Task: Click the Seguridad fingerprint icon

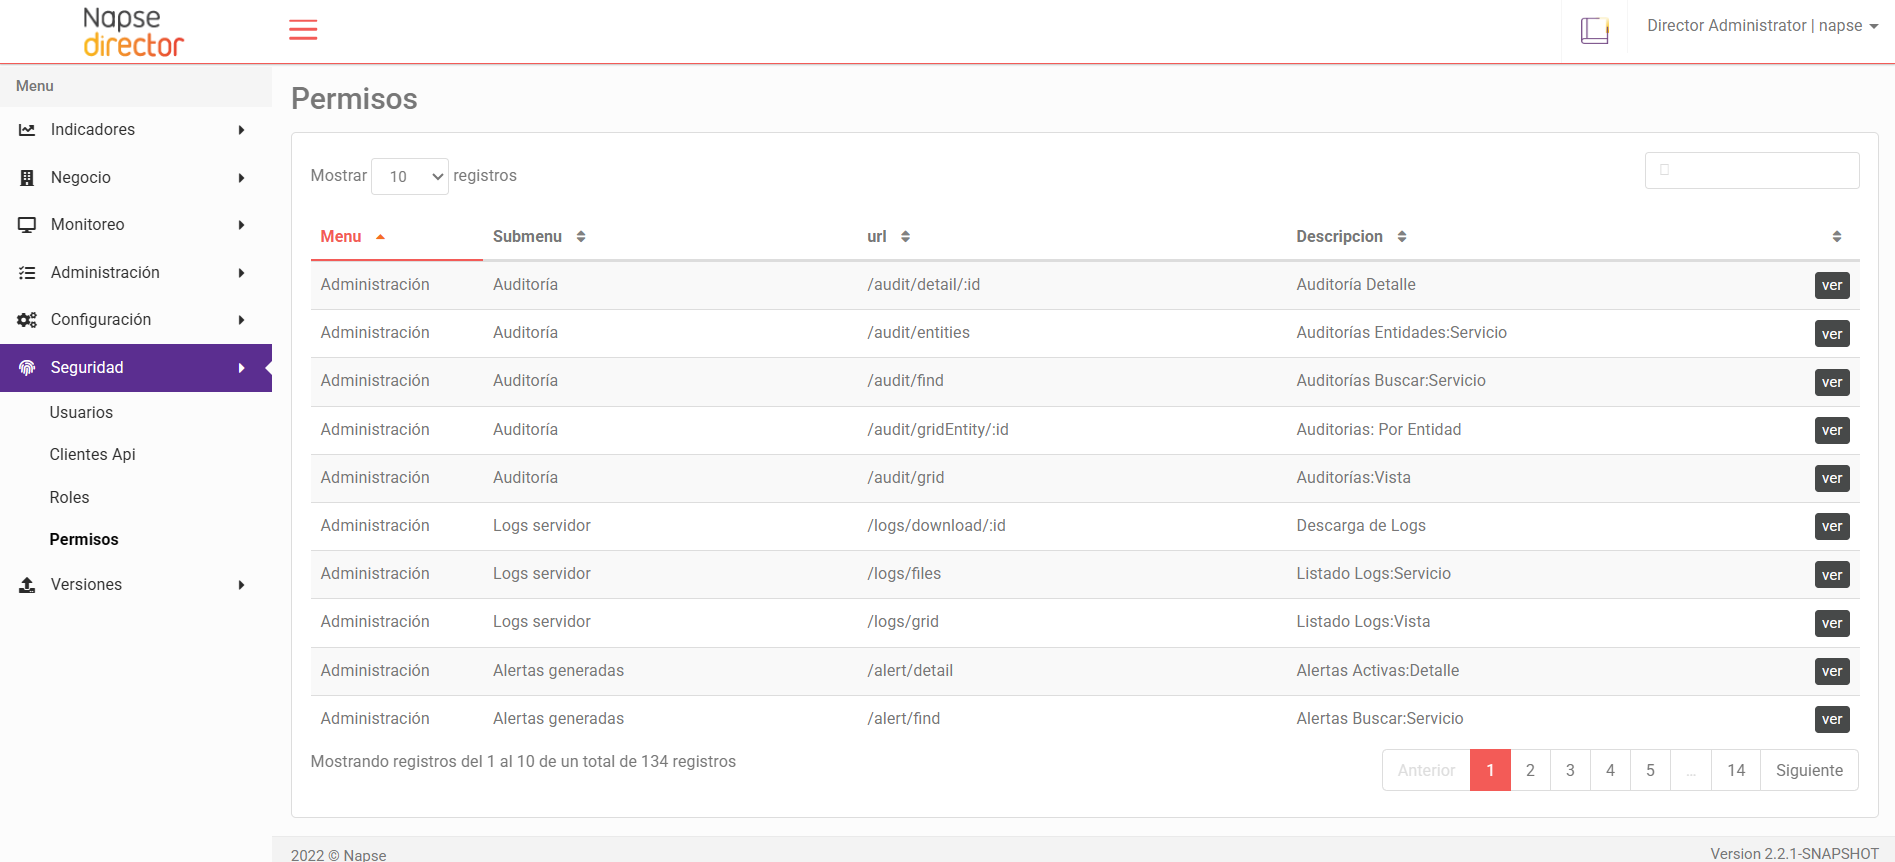Action: [x=27, y=368]
